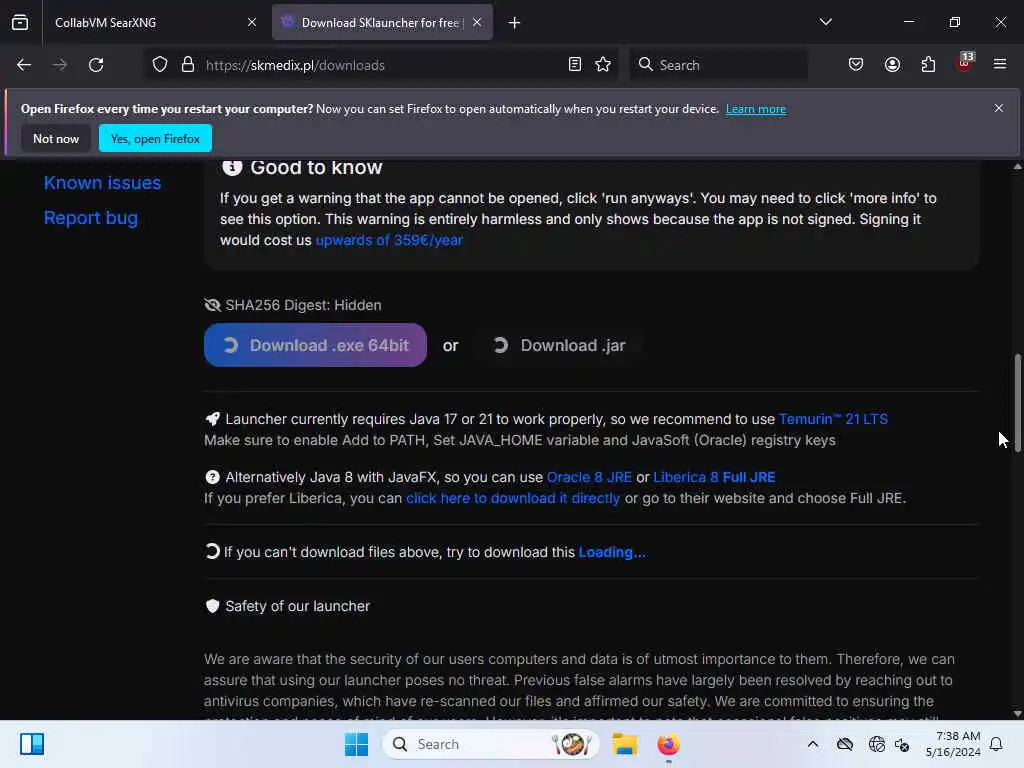Open the OneDrive cloud tray icon
1024x768 pixels.
844,744
